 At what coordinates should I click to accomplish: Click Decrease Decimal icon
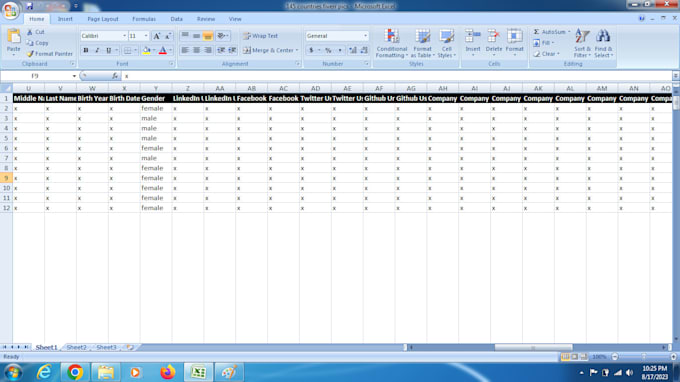[x=364, y=50]
